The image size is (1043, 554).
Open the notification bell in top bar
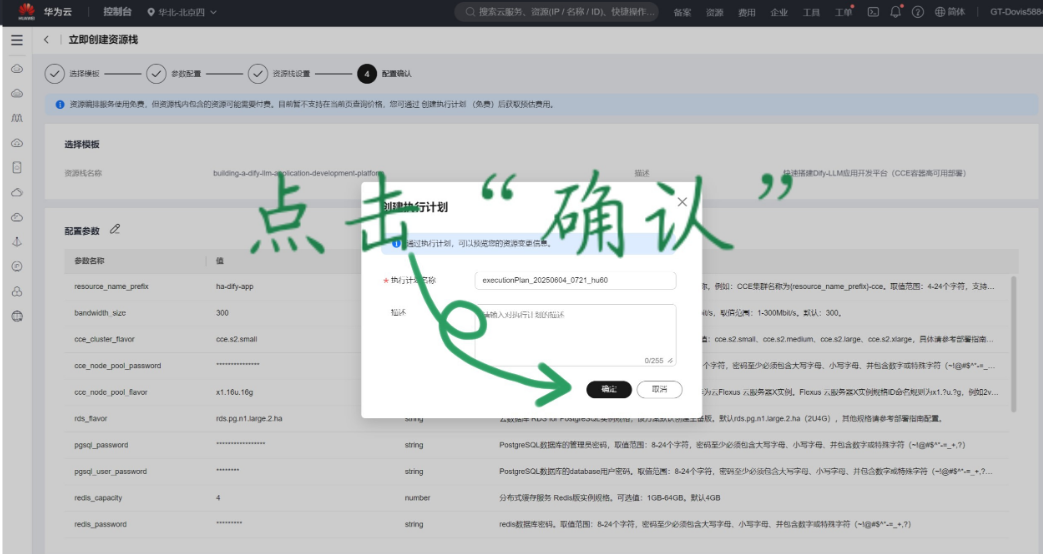895,12
